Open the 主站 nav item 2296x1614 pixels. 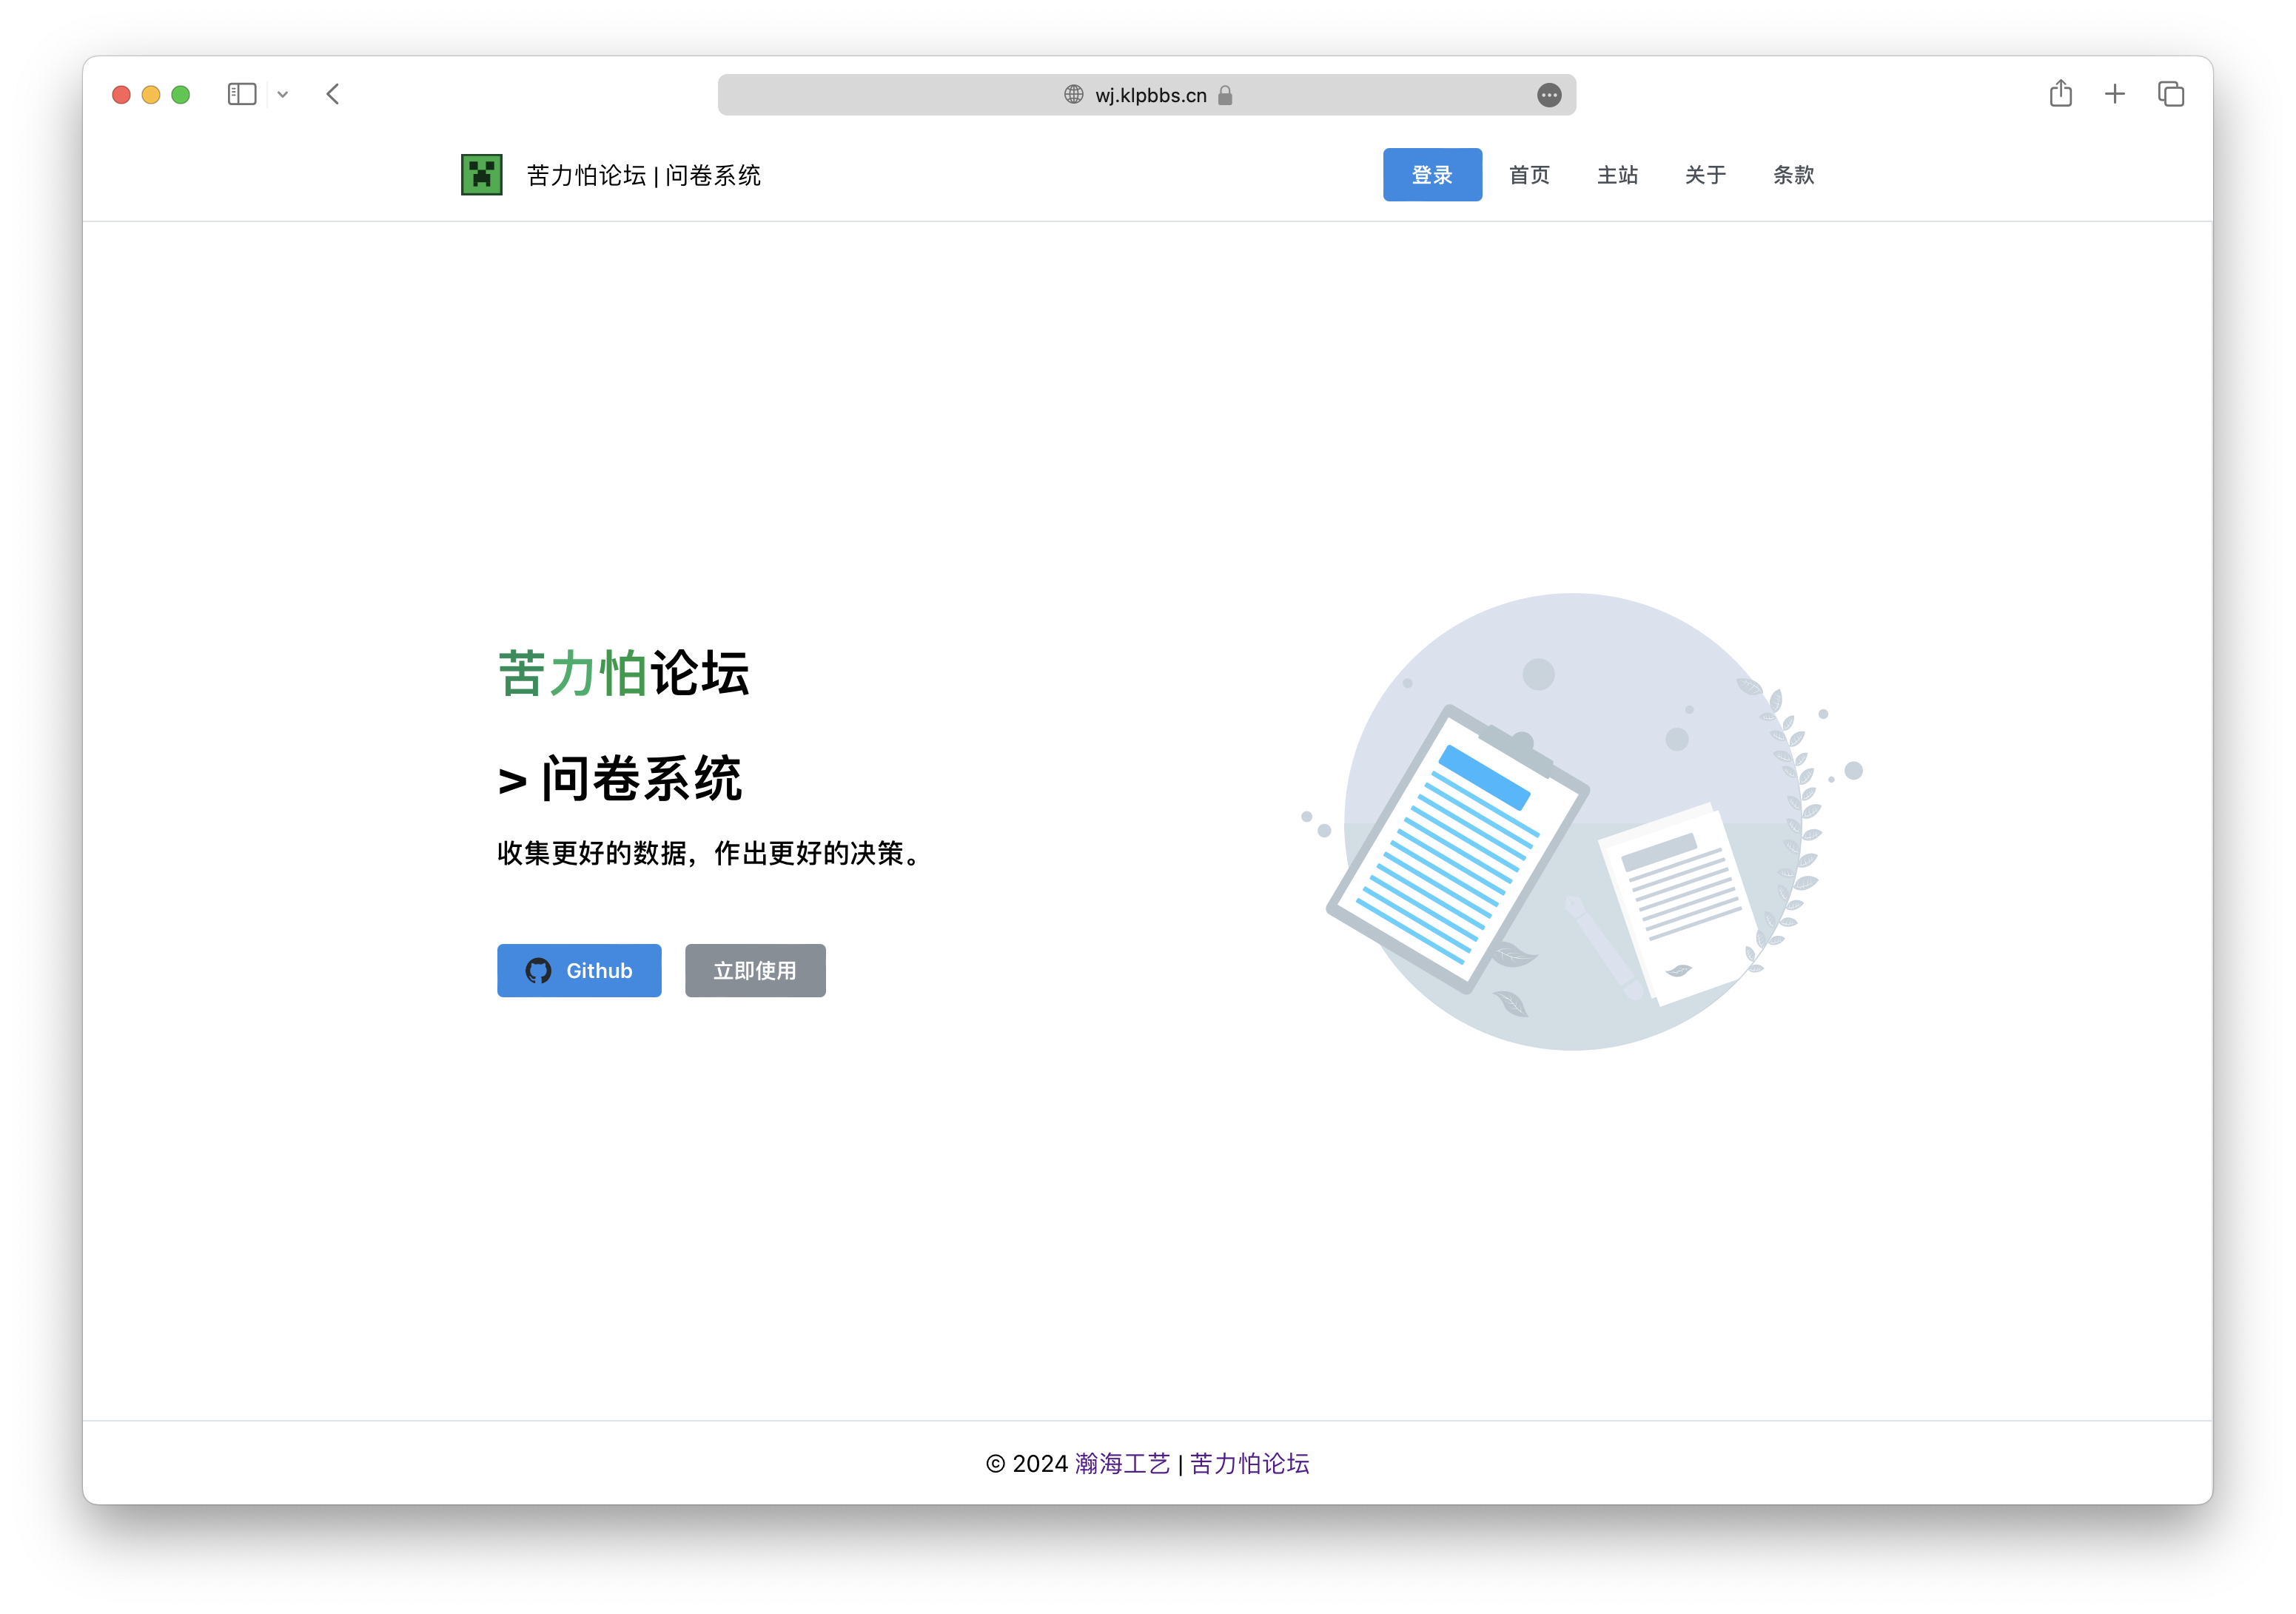[1617, 175]
